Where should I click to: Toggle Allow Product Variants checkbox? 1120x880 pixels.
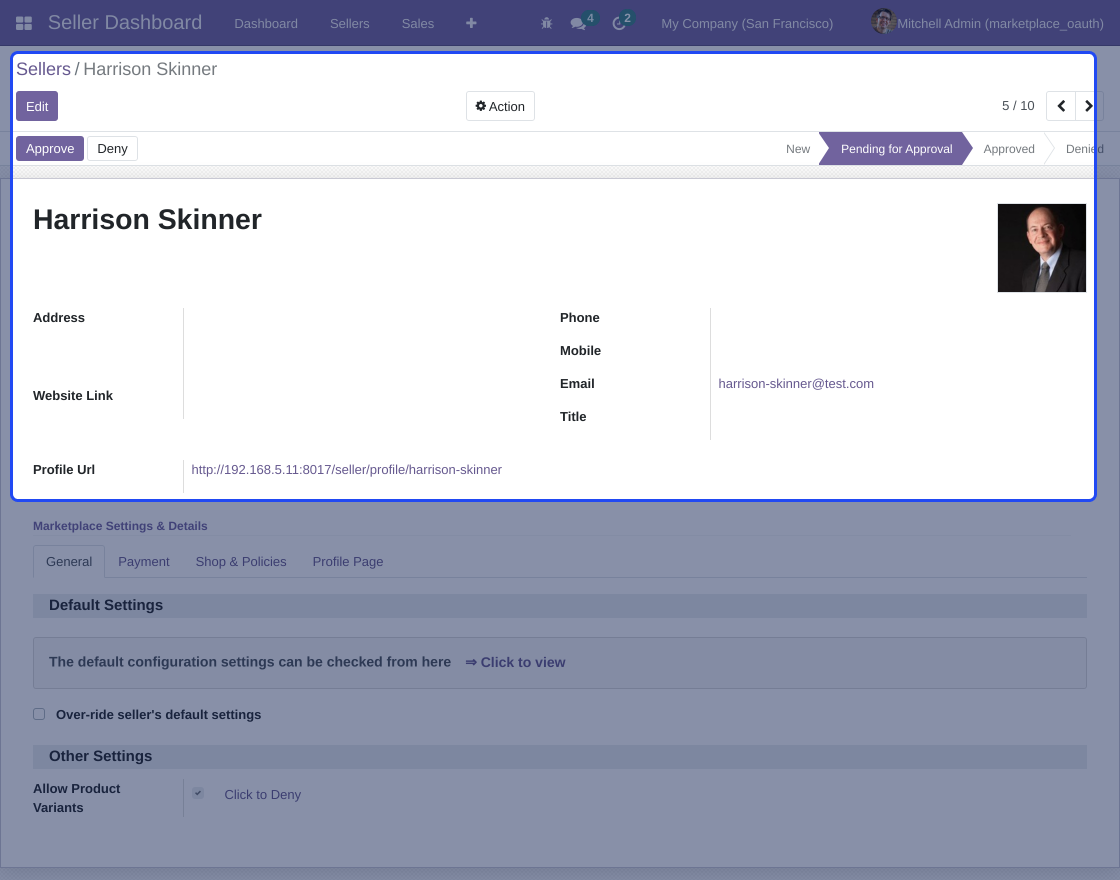[198, 793]
